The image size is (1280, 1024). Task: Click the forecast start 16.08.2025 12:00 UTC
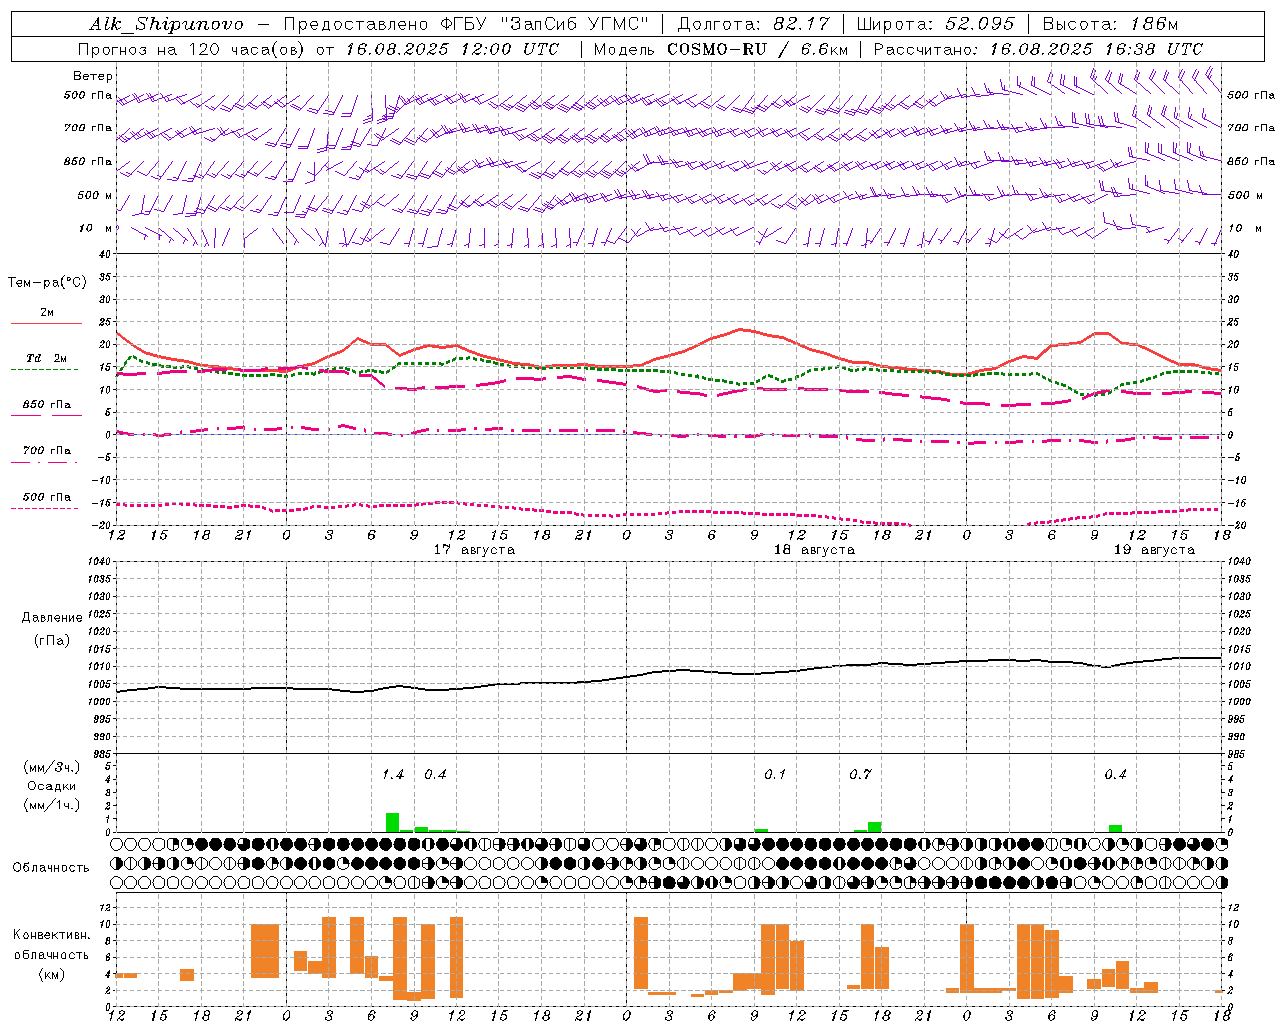(x=452, y=49)
